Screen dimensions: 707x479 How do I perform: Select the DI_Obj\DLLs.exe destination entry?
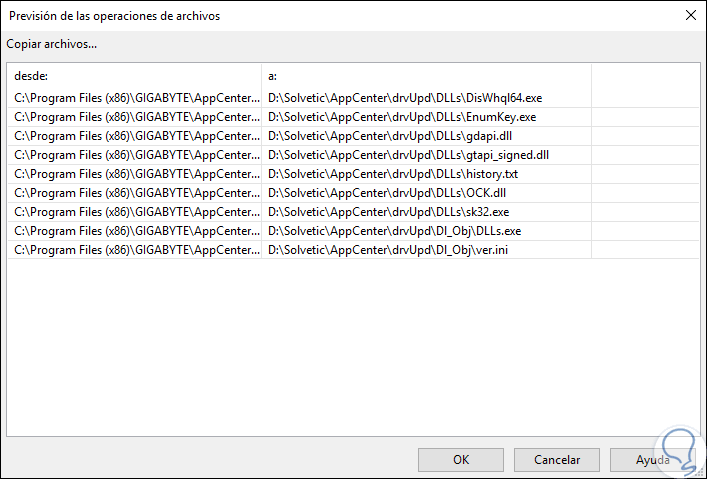click(394, 231)
